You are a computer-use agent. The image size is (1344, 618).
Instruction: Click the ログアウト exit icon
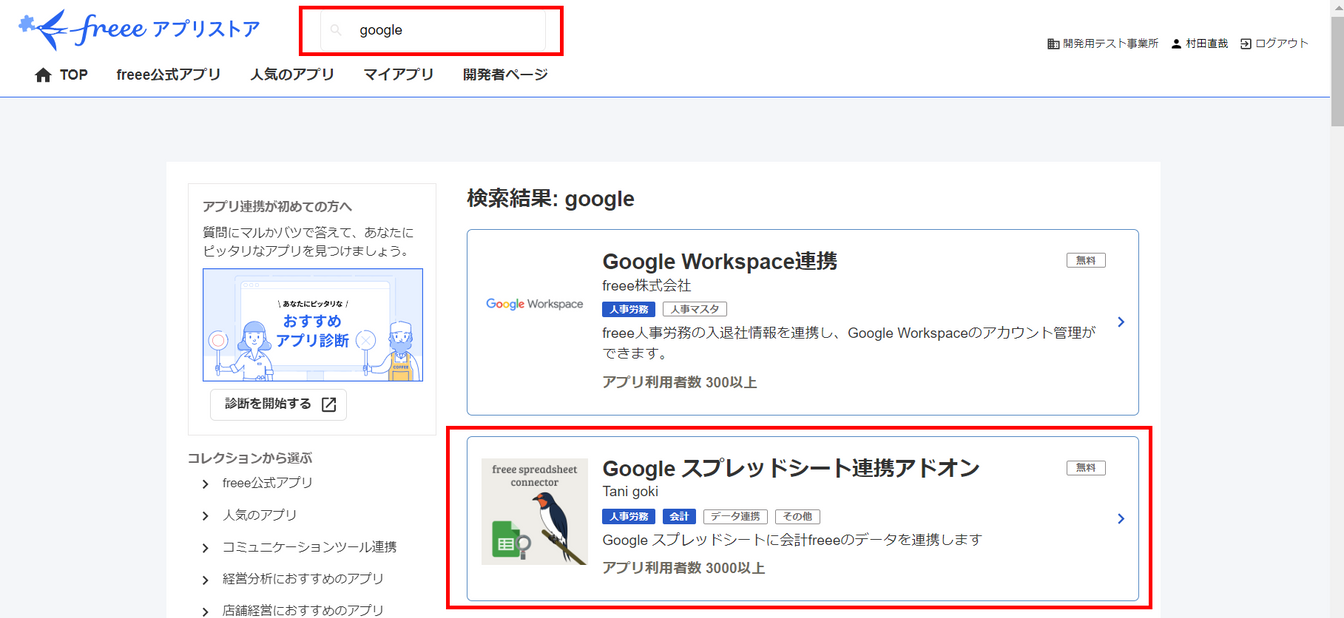1246,44
